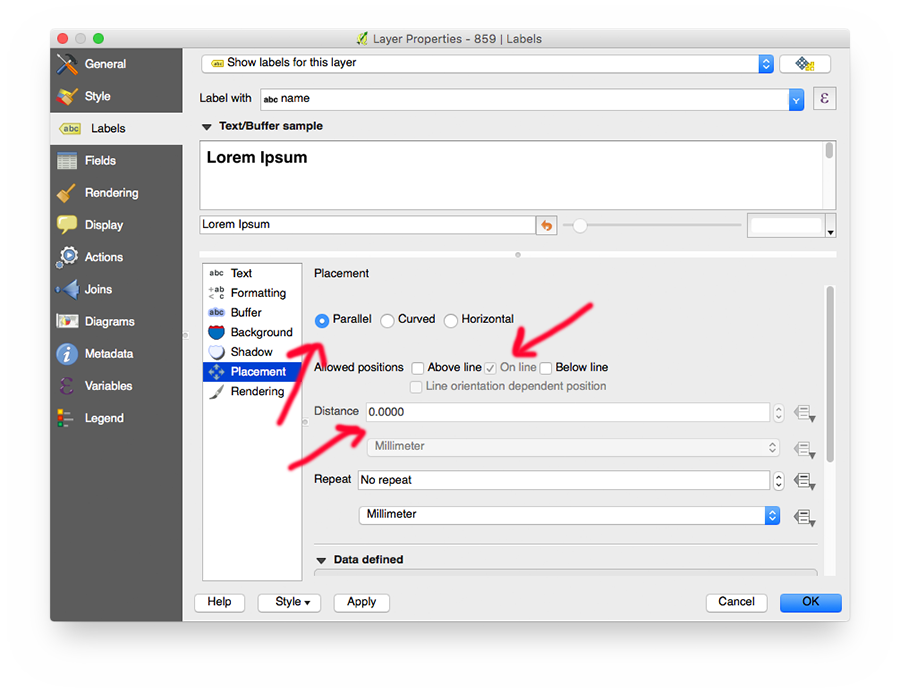
Task: Click the Repeat value stepper
Action: [778, 481]
